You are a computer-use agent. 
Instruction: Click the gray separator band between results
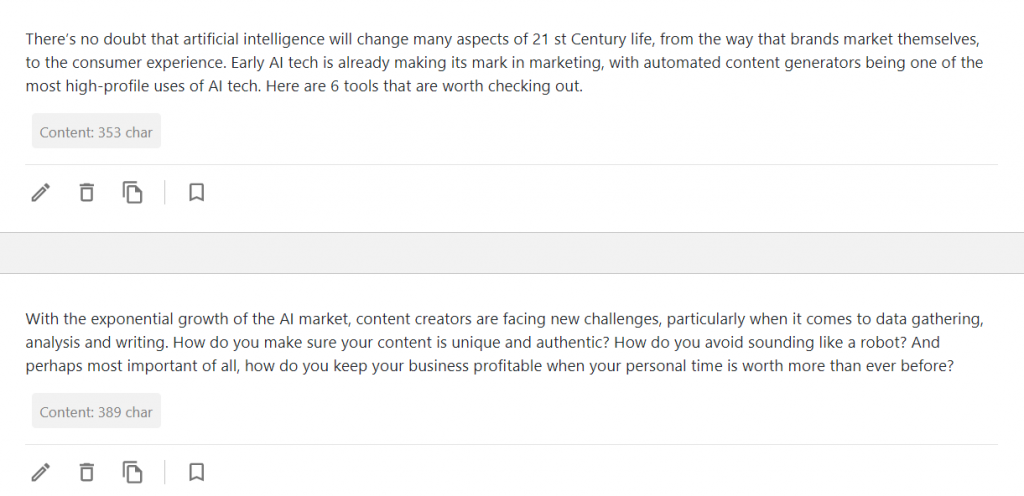pos(512,253)
